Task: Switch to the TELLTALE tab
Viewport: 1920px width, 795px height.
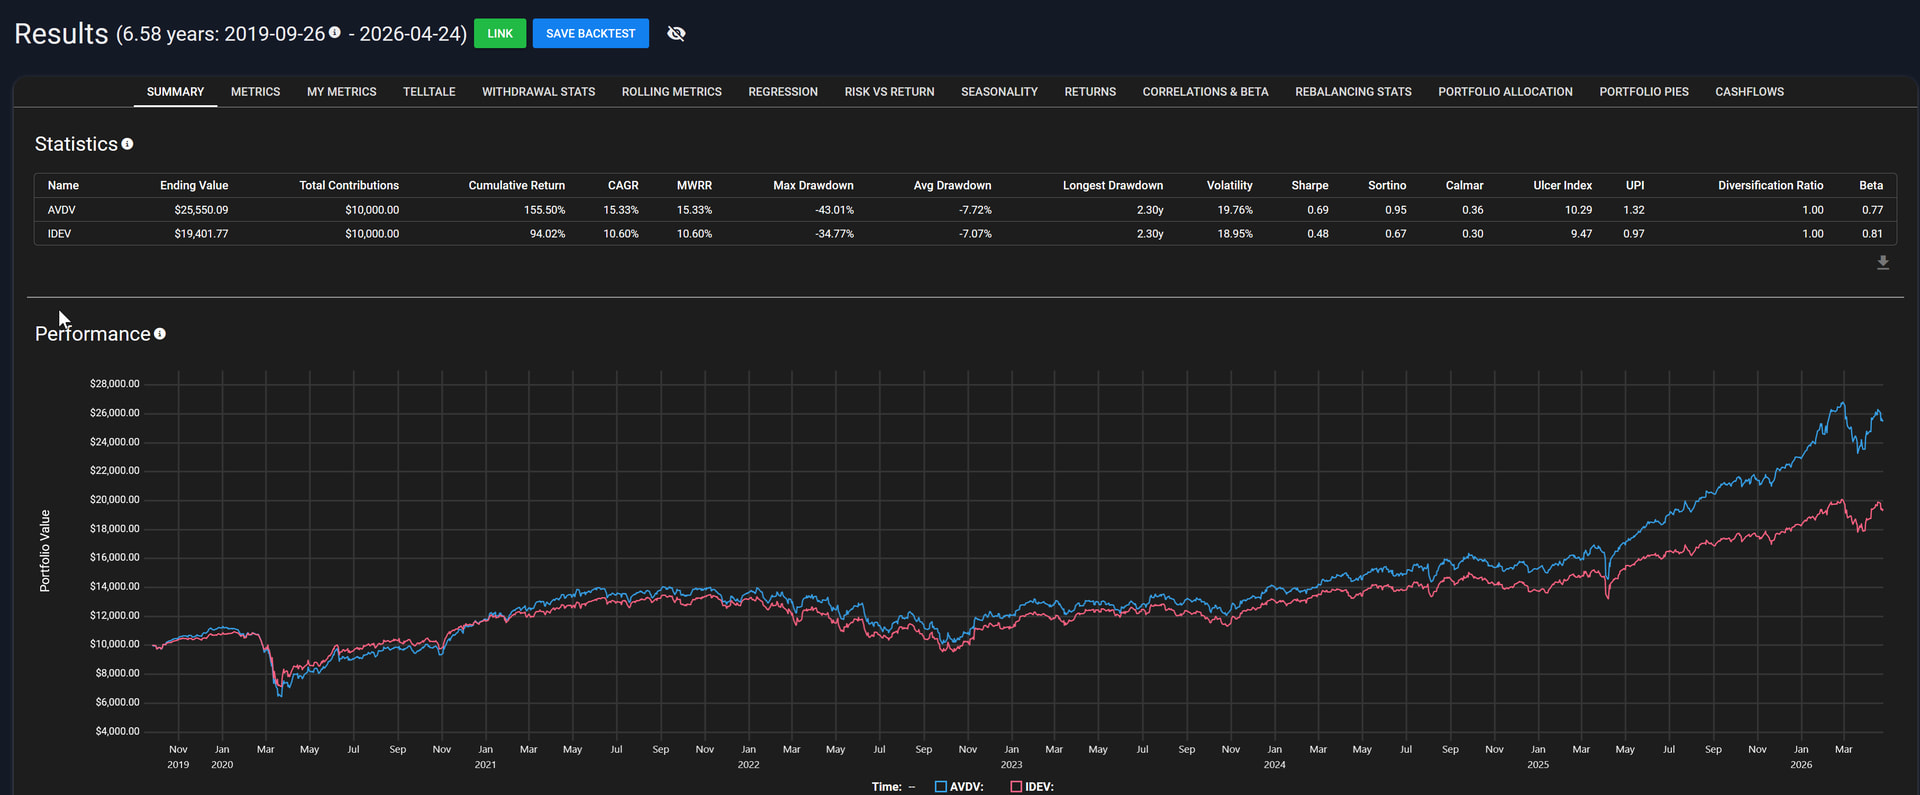Action: (429, 91)
